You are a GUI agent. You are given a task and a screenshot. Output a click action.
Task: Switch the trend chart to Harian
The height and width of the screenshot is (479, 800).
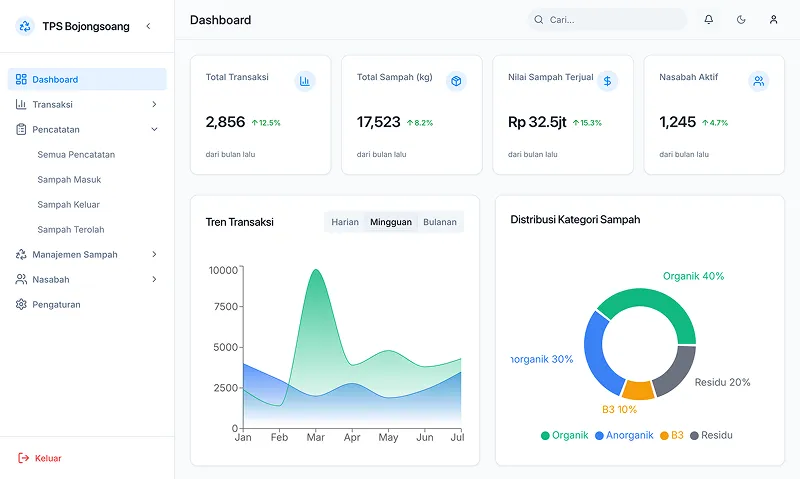click(345, 222)
